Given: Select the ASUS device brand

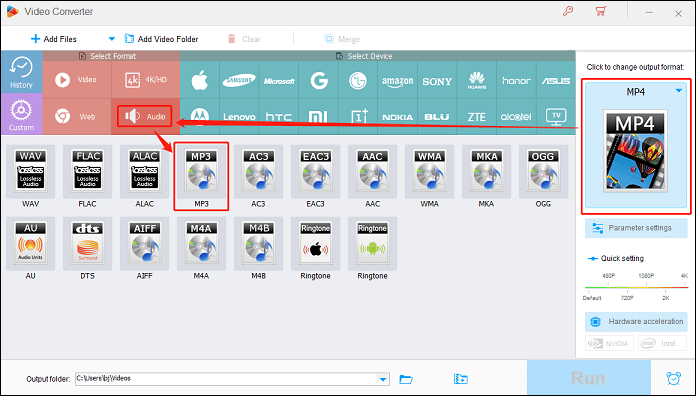Looking at the screenshot, I should [556, 80].
